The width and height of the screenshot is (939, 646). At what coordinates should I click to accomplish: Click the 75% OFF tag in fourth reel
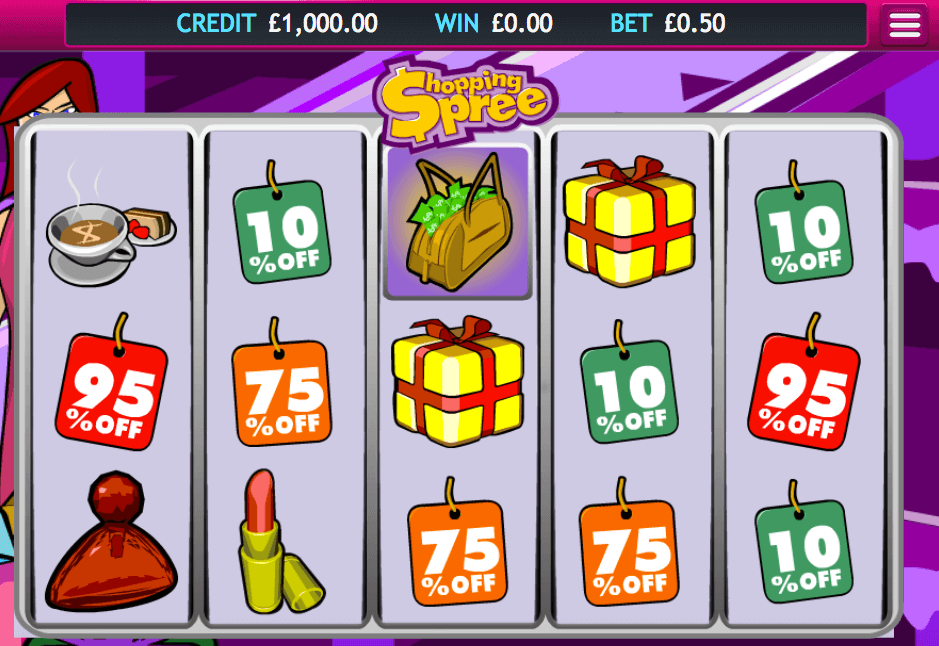pos(629,542)
